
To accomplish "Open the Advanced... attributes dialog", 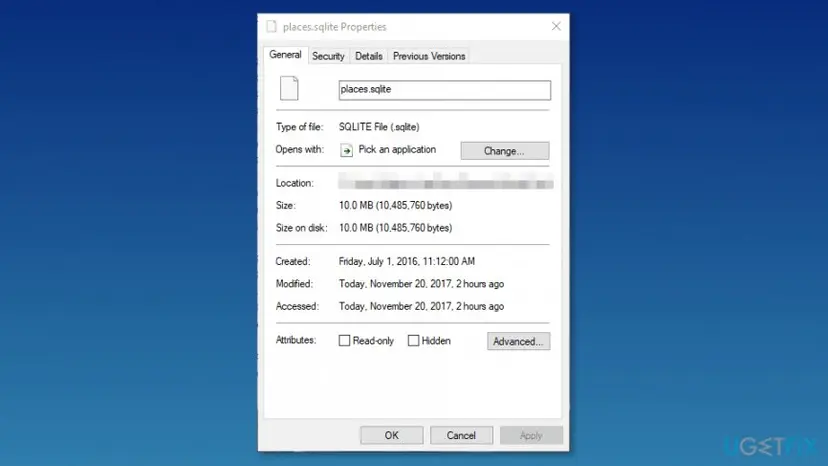I will [x=519, y=341].
